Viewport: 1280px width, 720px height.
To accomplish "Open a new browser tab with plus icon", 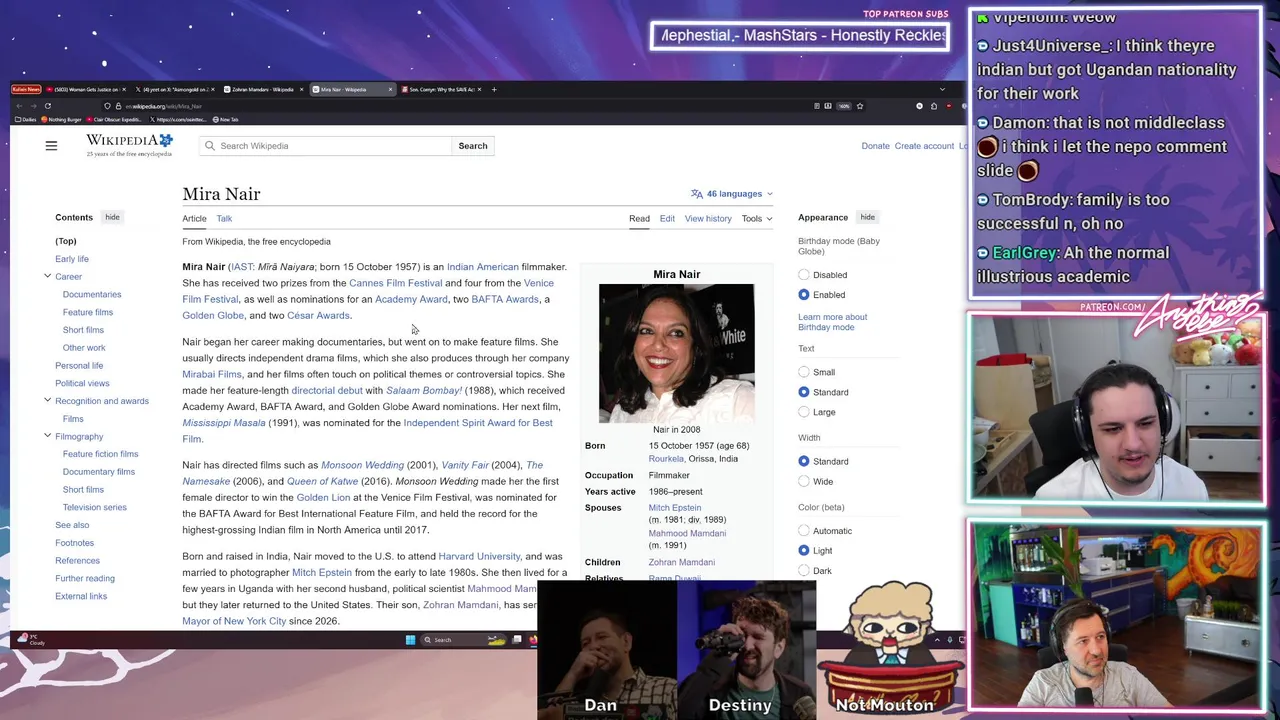I will click(494, 89).
